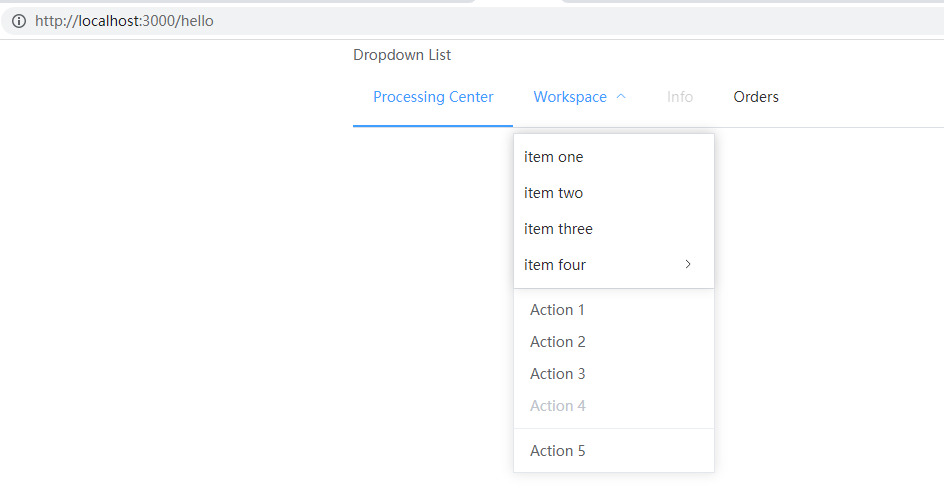
Task: Choose item one from Workspace submenu
Action: click(613, 157)
